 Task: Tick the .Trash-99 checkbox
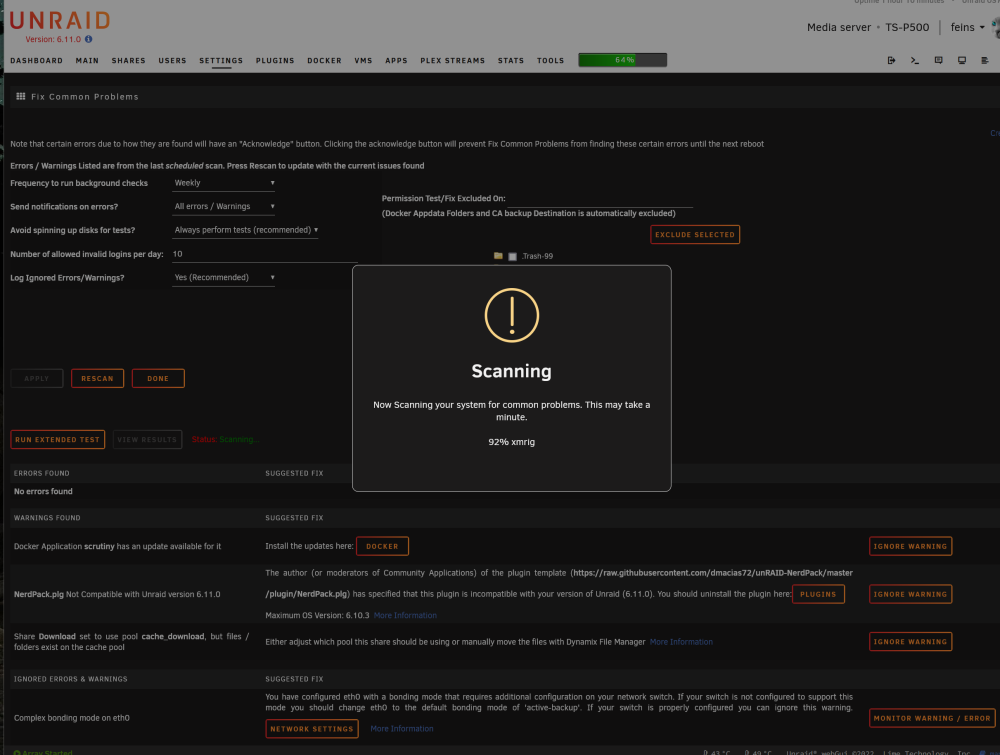tap(512, 256)
